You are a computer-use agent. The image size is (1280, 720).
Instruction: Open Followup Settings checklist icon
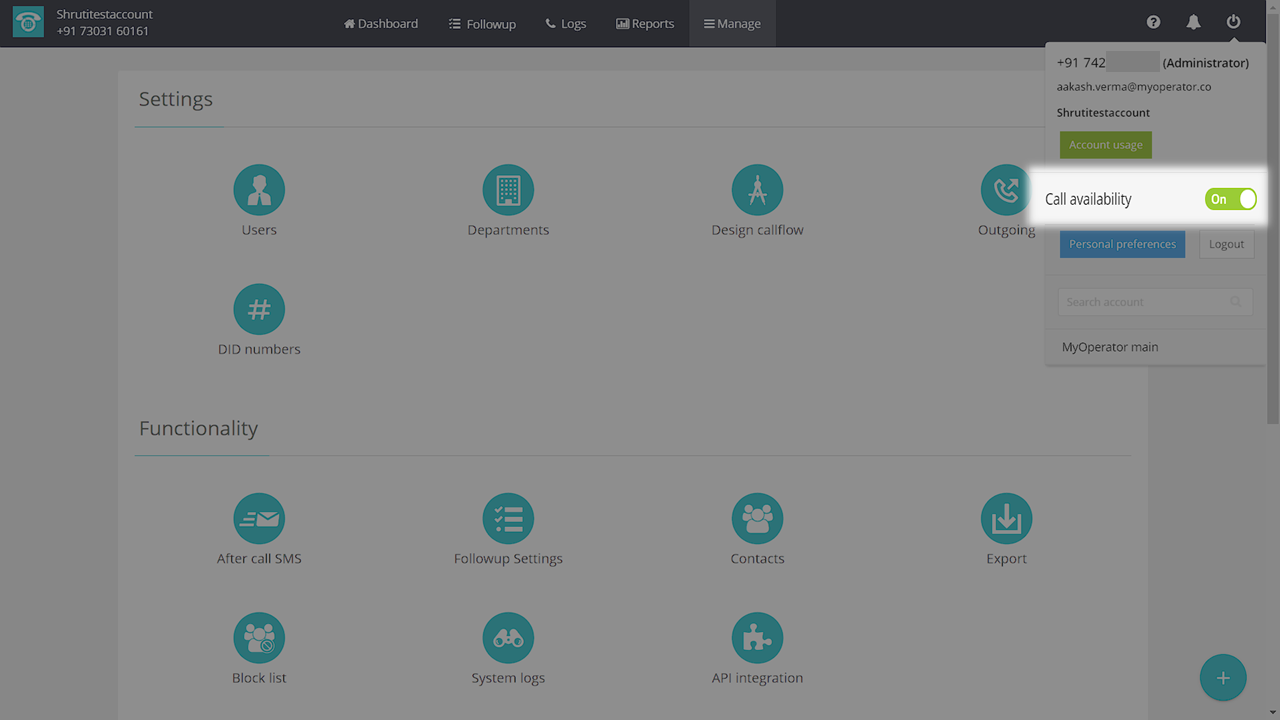coord(508,519)
